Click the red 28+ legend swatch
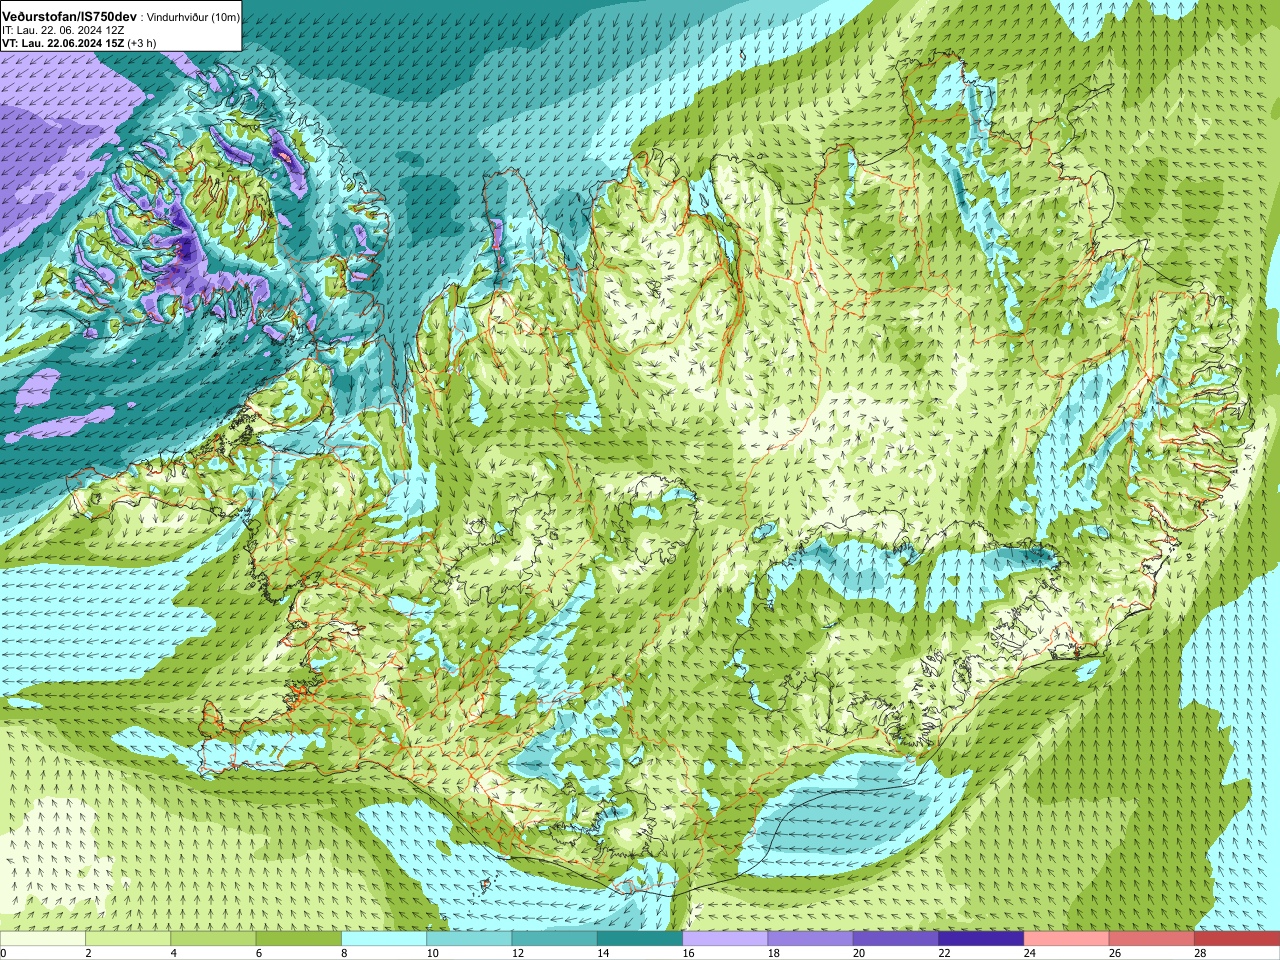1280x960 pixels. coord(1237,938)
